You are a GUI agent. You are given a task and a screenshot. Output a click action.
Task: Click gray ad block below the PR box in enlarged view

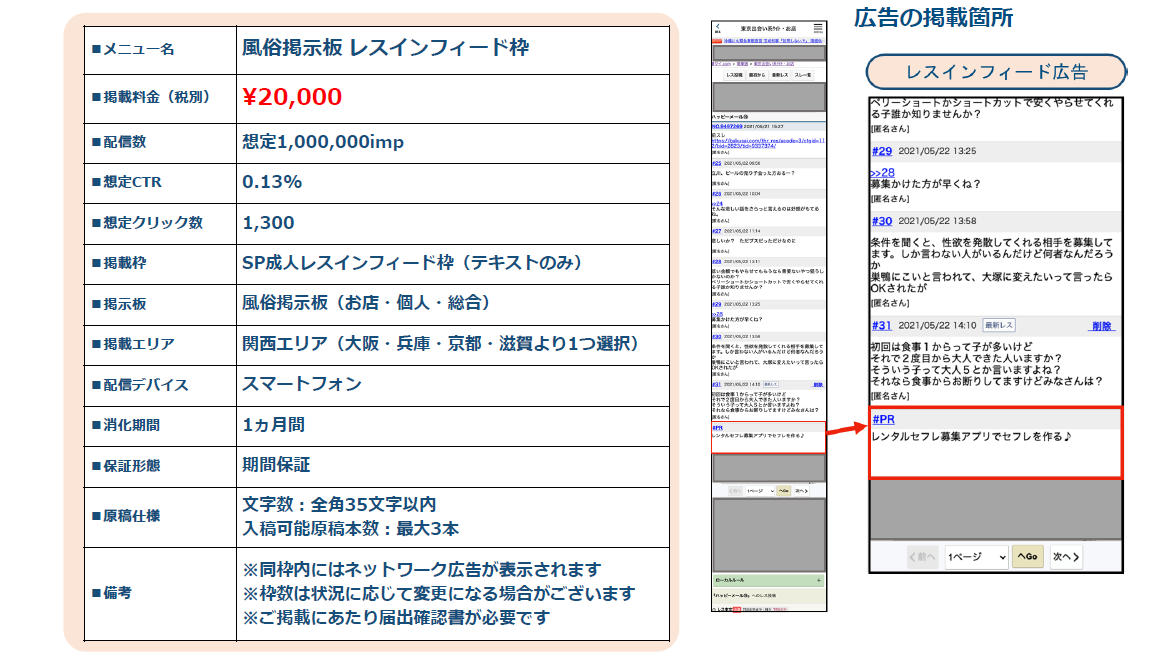995,509
